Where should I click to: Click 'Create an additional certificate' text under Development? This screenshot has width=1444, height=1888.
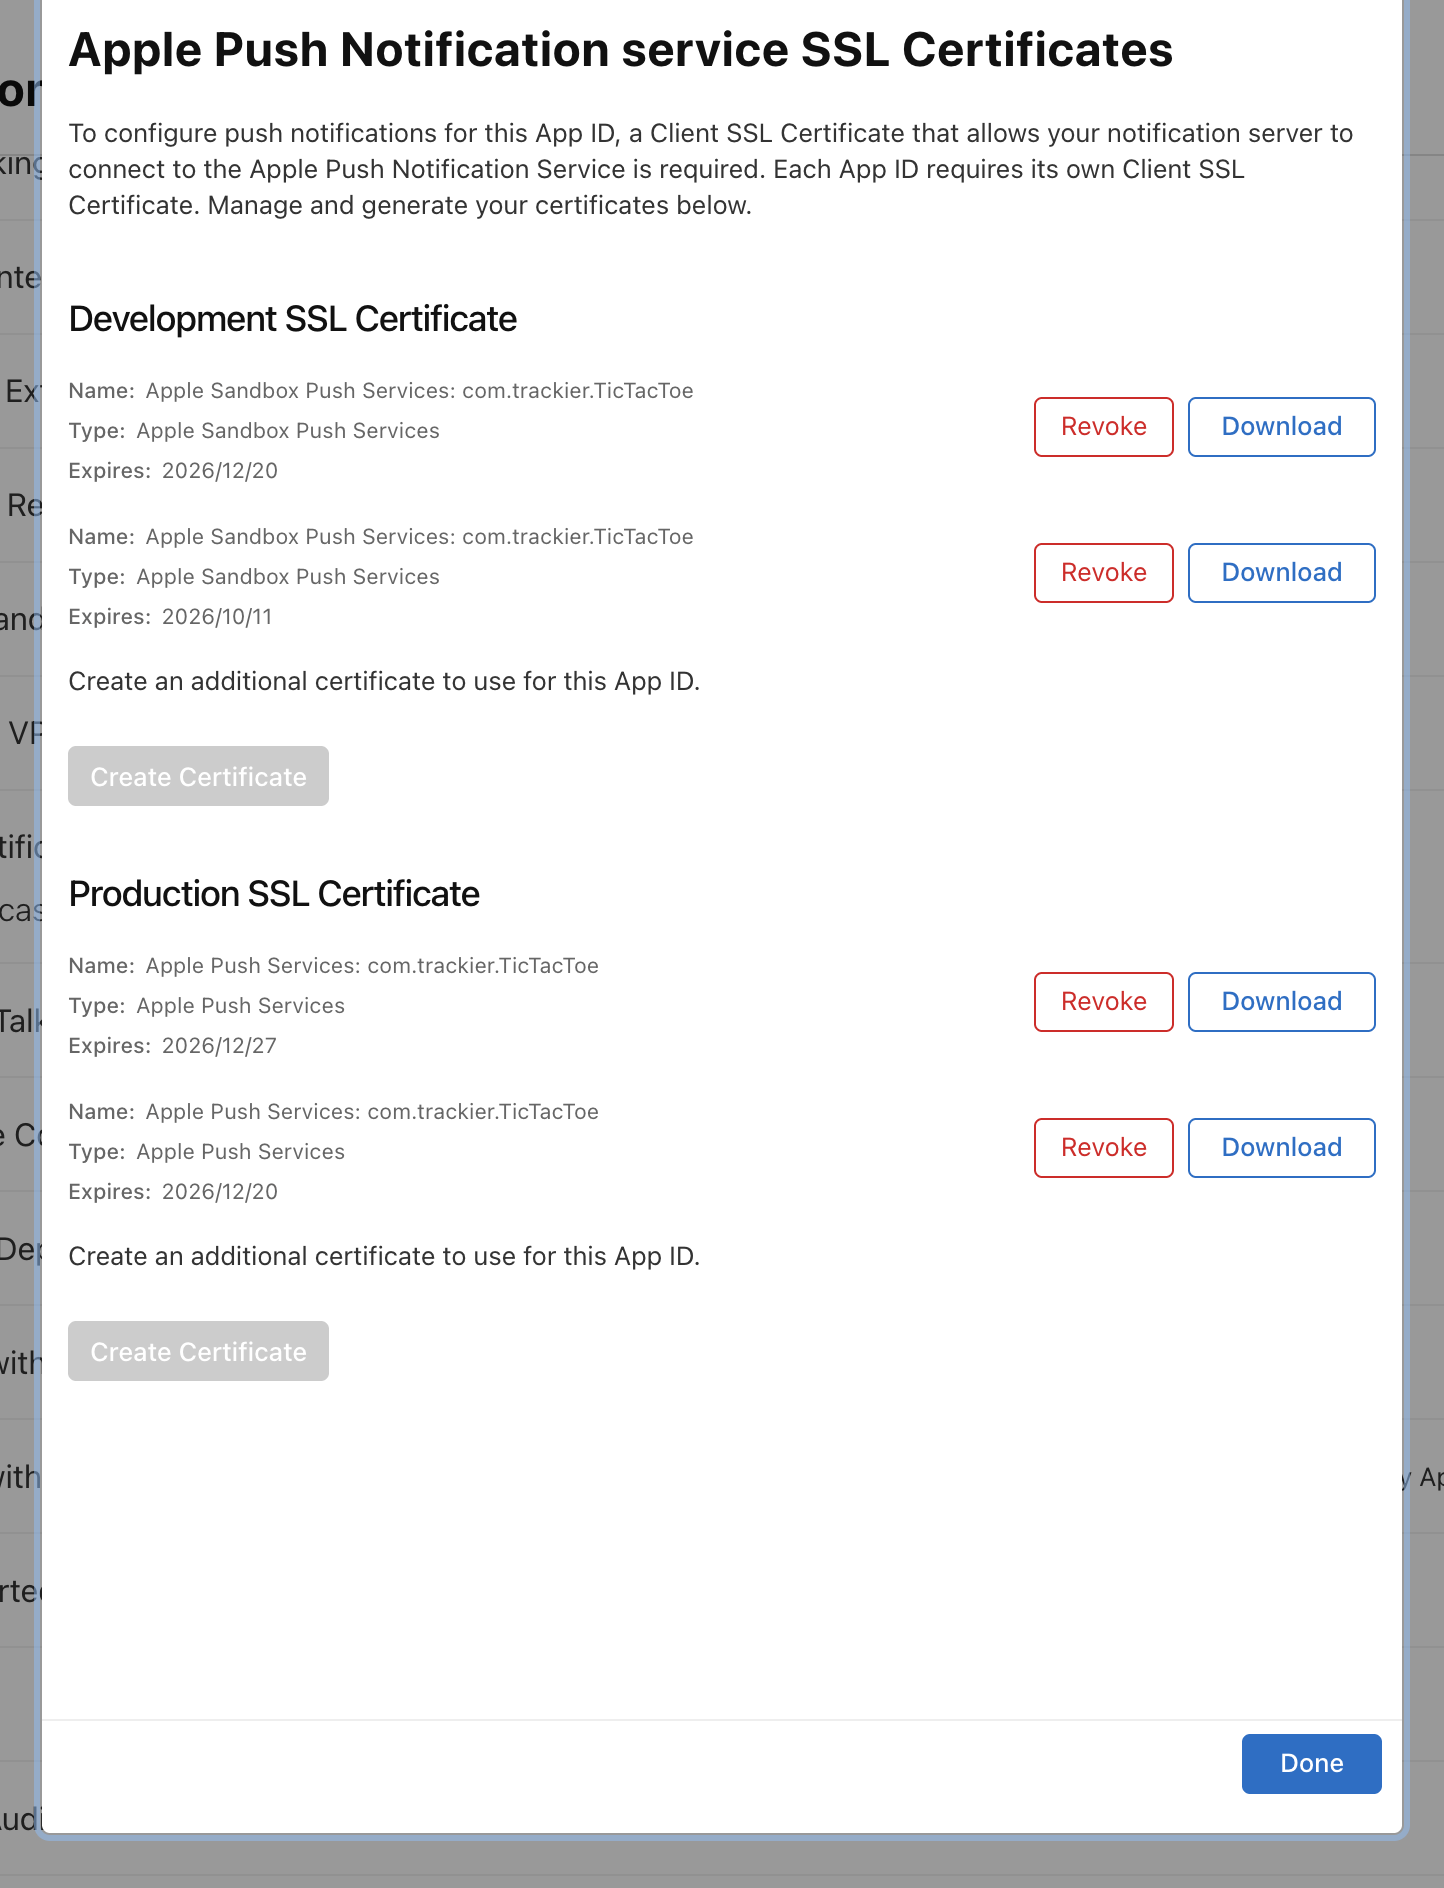(x=384, y=681)
